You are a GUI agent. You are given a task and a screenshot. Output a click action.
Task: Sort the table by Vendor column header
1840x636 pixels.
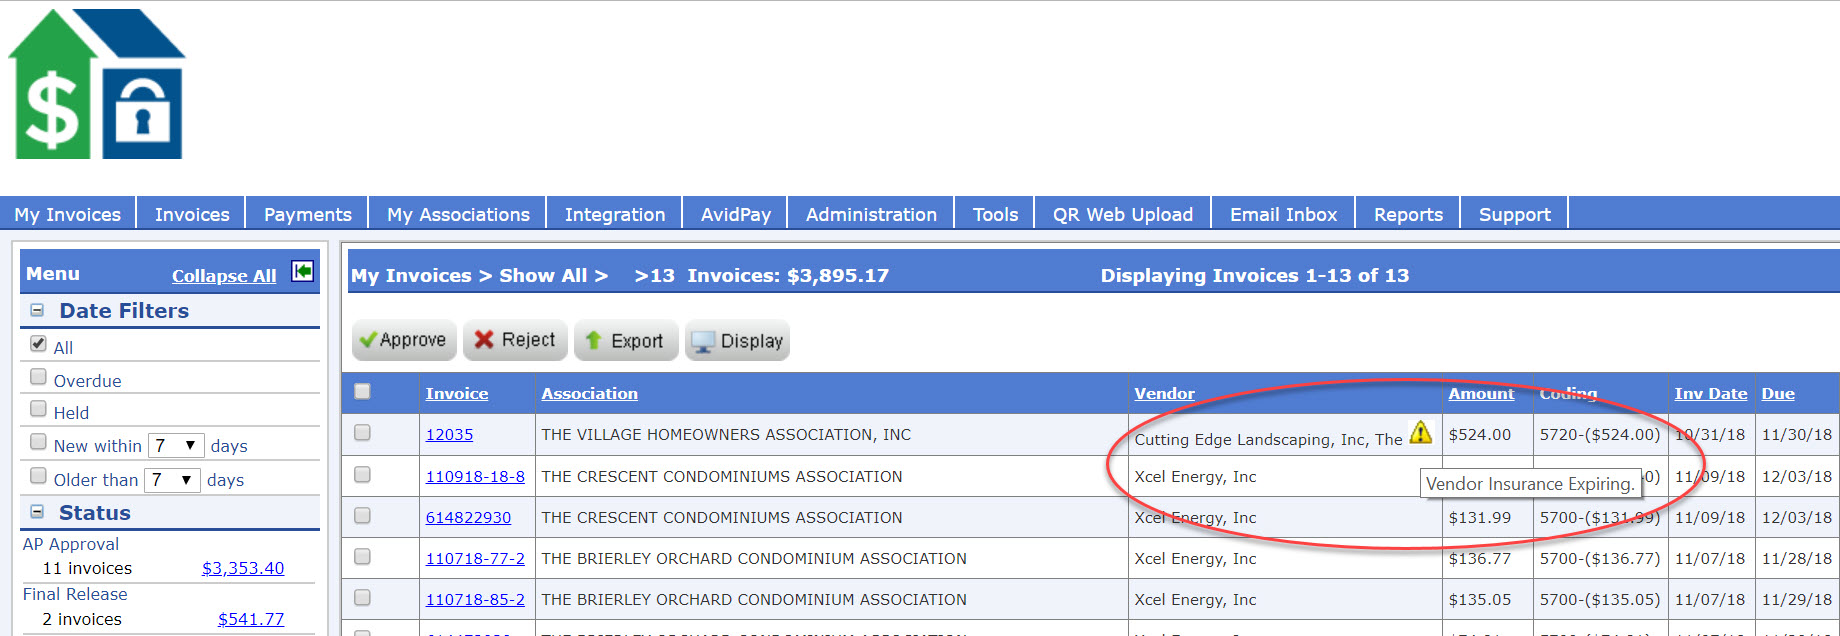1164,393
